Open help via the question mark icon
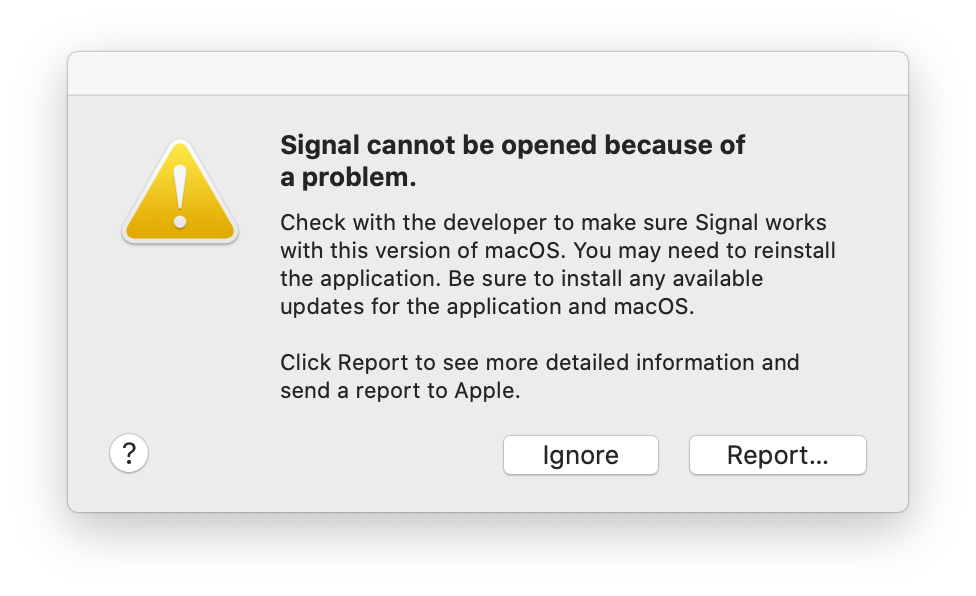976x596 pixels. tap(128, 453)
